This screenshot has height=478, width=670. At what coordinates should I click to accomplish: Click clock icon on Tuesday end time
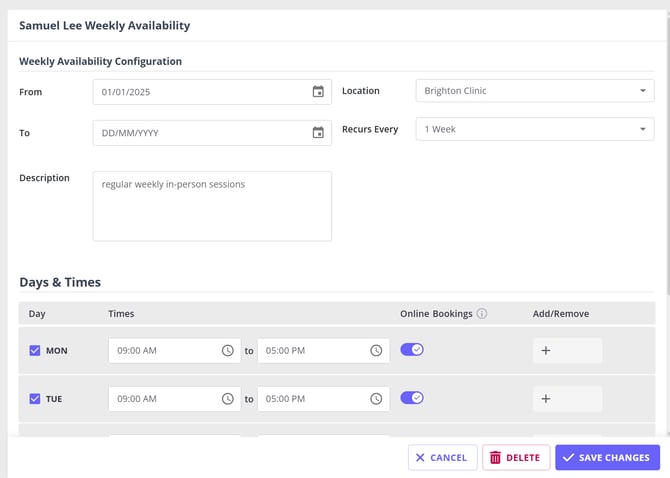tap(376, 399)
